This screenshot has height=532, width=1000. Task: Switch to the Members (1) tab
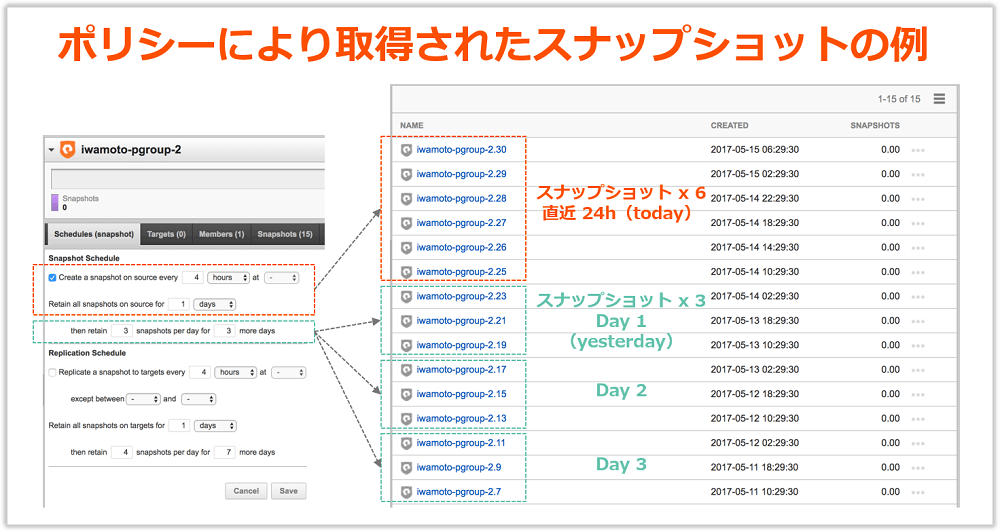[221, 234]
